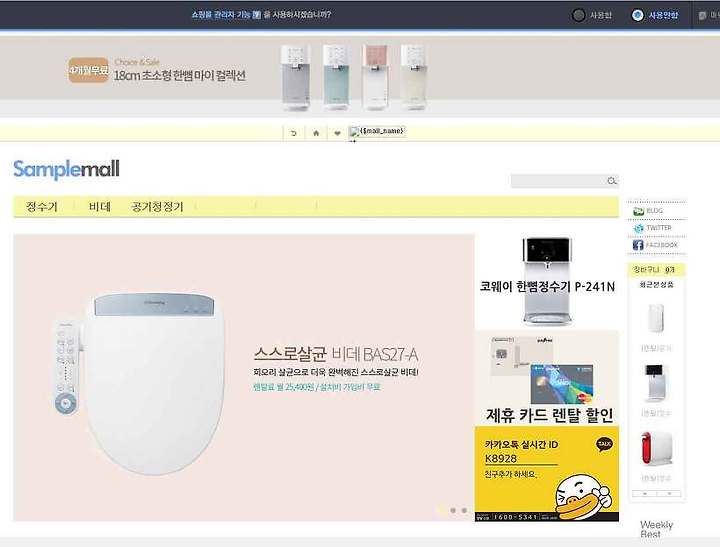Viewport: 720px width, 547px height.
Task: Click the recent products next arrow
Action: (669, 494)
